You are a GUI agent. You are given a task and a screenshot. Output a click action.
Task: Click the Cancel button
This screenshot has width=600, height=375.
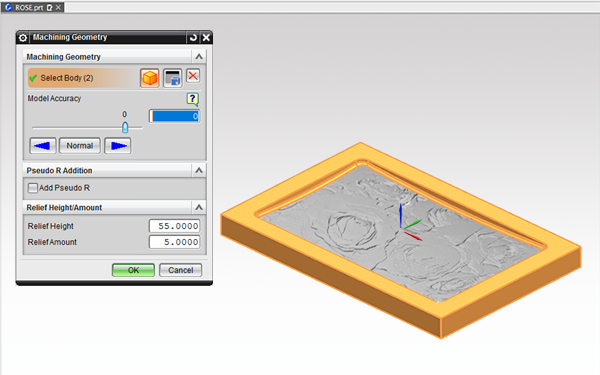click(x=181, y=270)
